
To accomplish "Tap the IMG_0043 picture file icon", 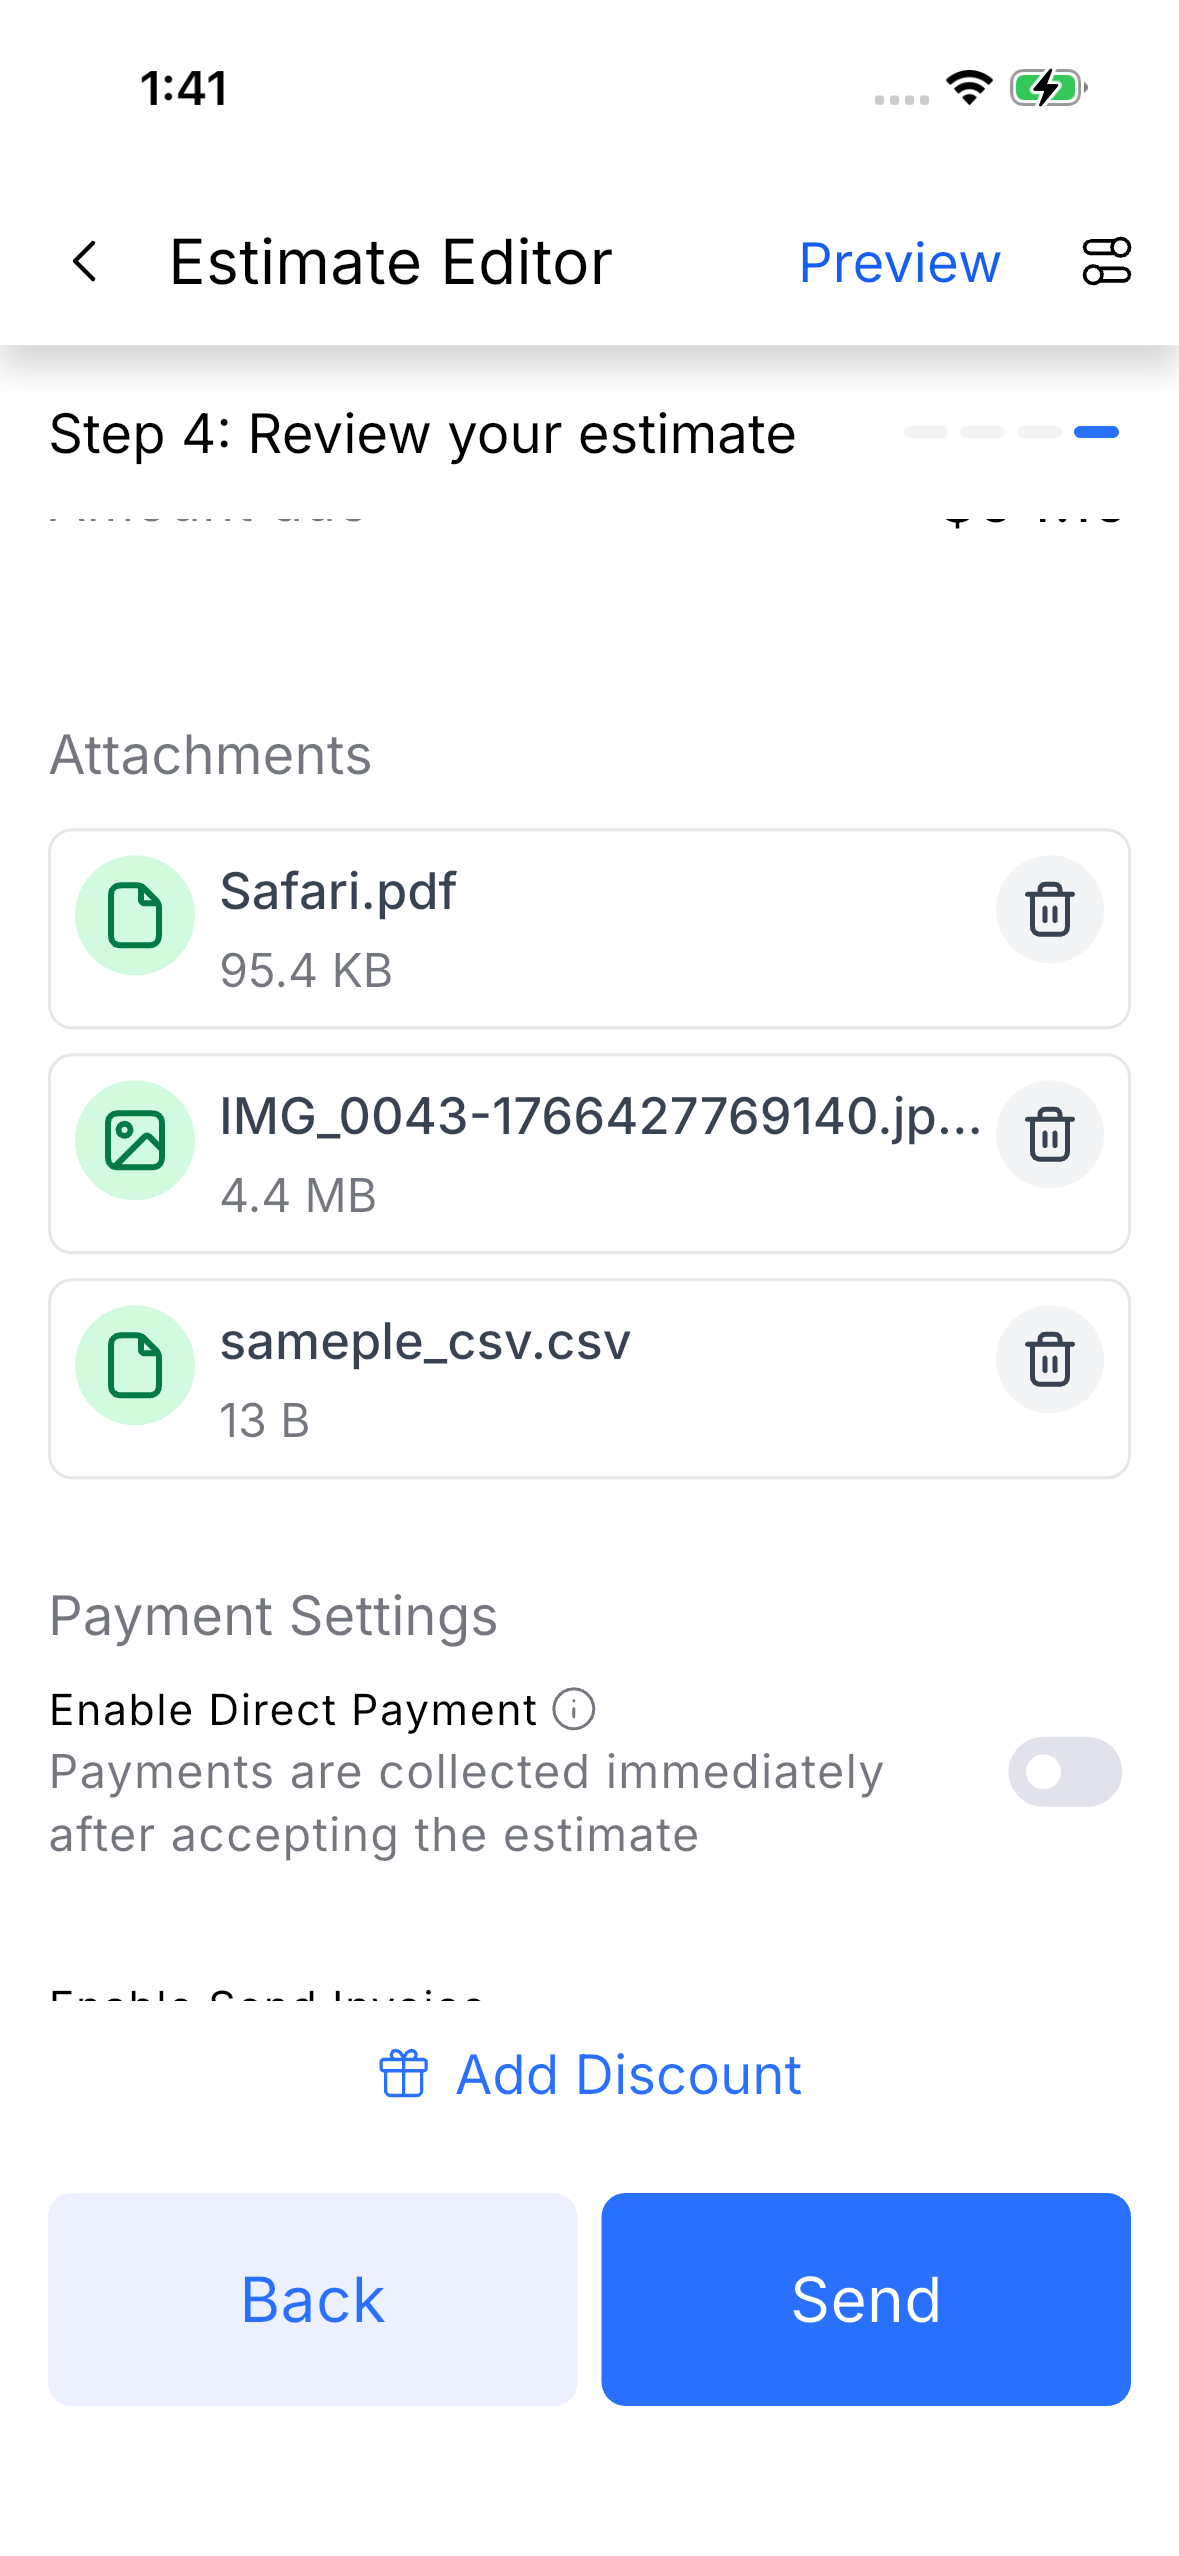I will point(135,1140).
